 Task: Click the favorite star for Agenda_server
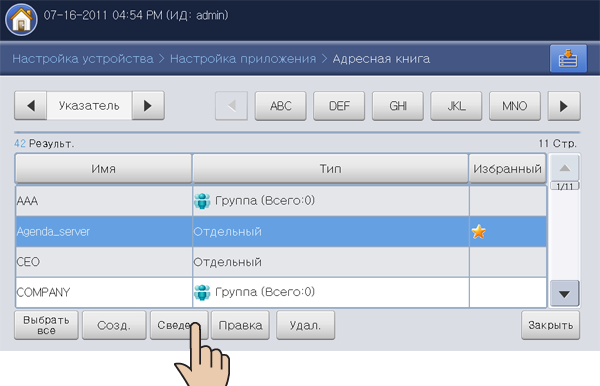[479, 231]
